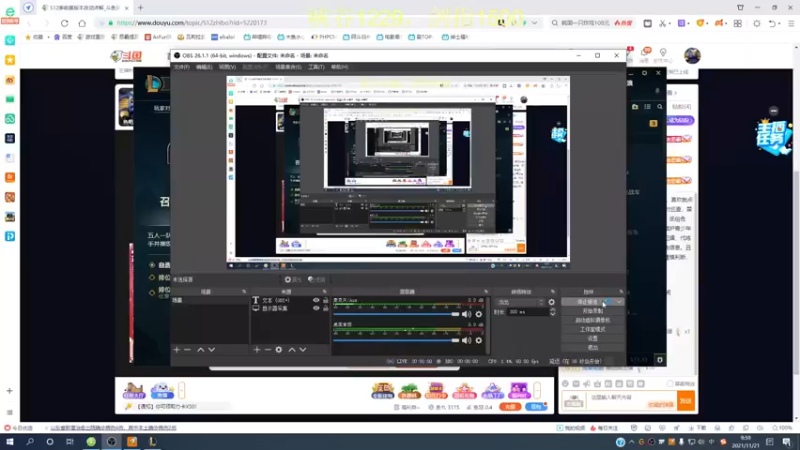Image resolution: width=800 pixels, height=450 pixels.
Task: Reload the browser page
Action: [x=64, y=23]
